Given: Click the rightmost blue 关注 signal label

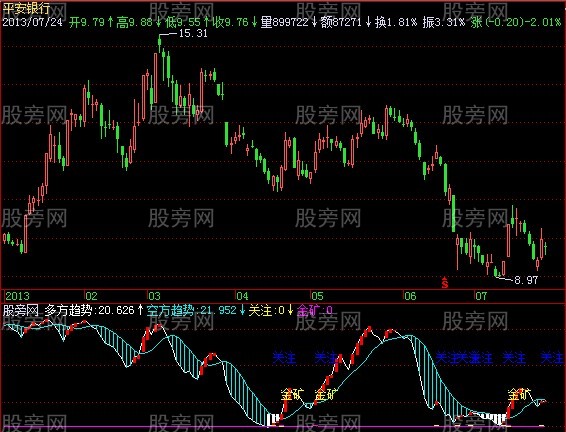Looking at the screenshot, I should click(x=552, y=358).
